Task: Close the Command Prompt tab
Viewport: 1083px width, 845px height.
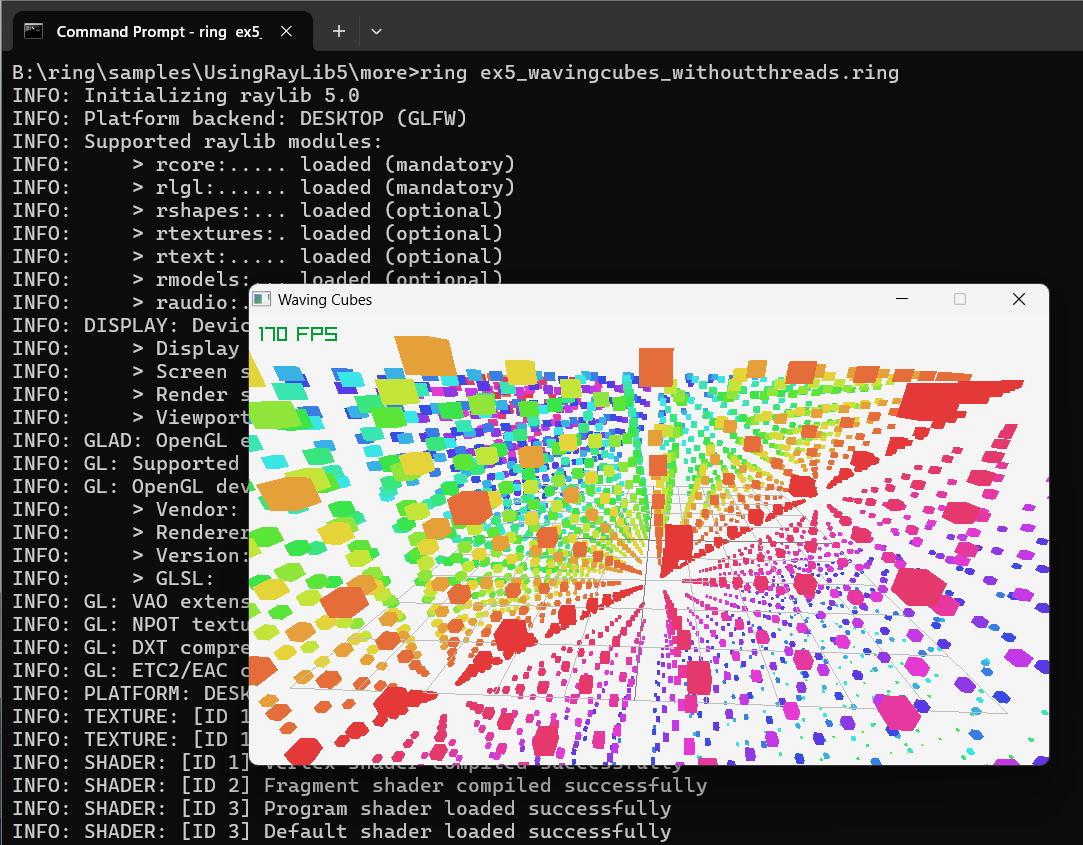Action: coord(286,31)
